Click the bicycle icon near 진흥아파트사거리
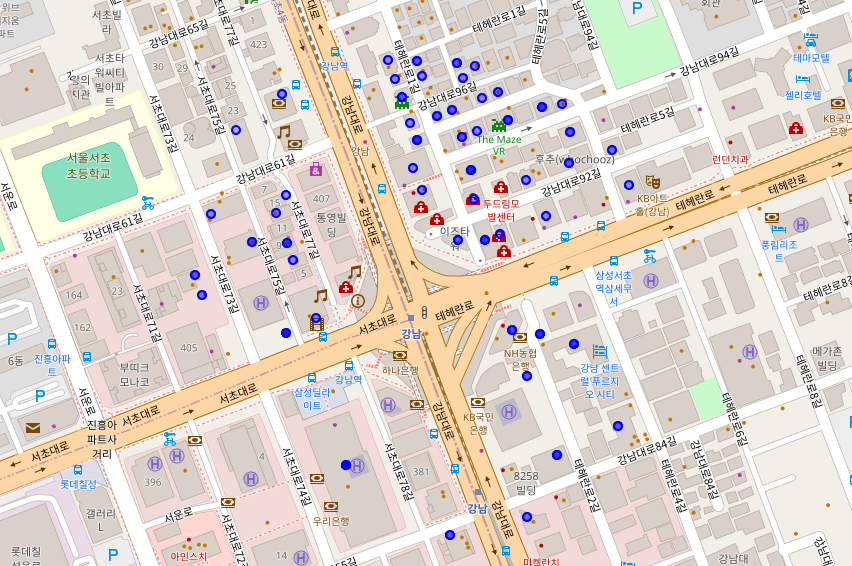This screenshot has height=566, width=852. pos(170,437)
